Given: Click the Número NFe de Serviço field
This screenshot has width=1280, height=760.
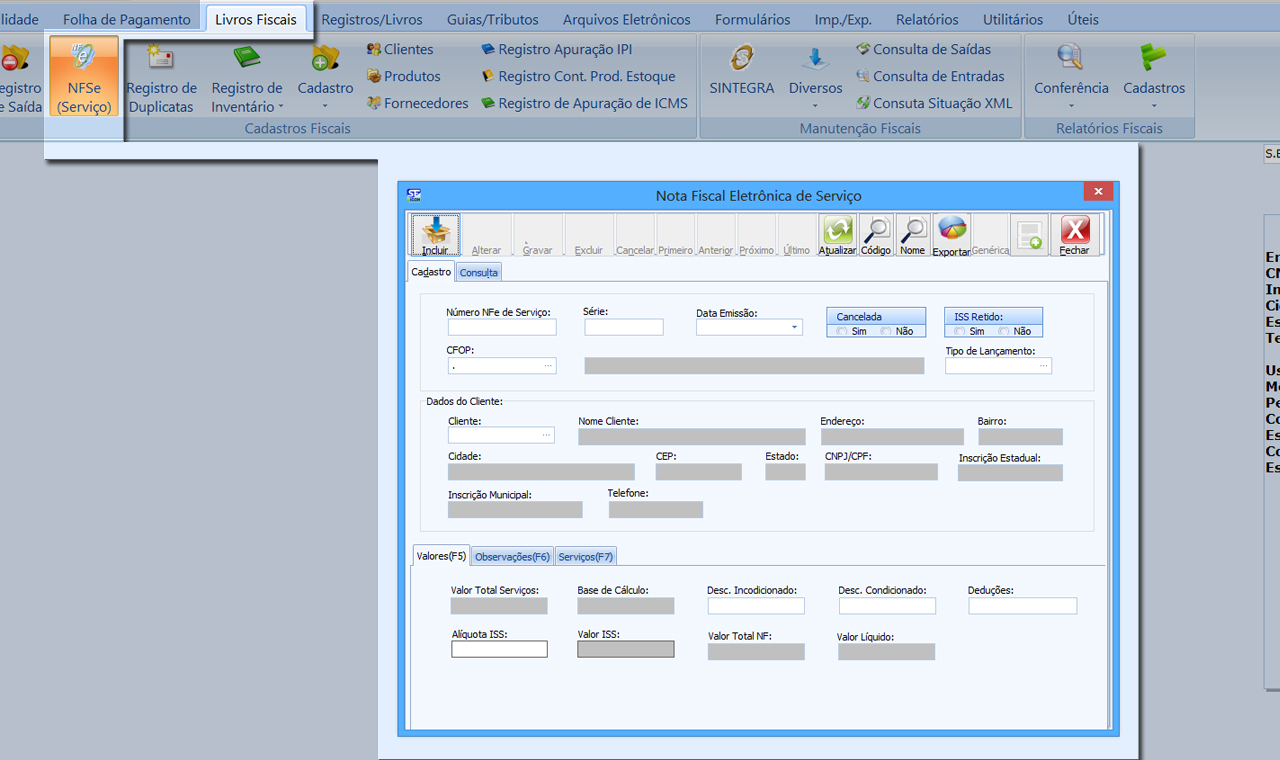Looking at the screenshot, I should click(502, 327).
